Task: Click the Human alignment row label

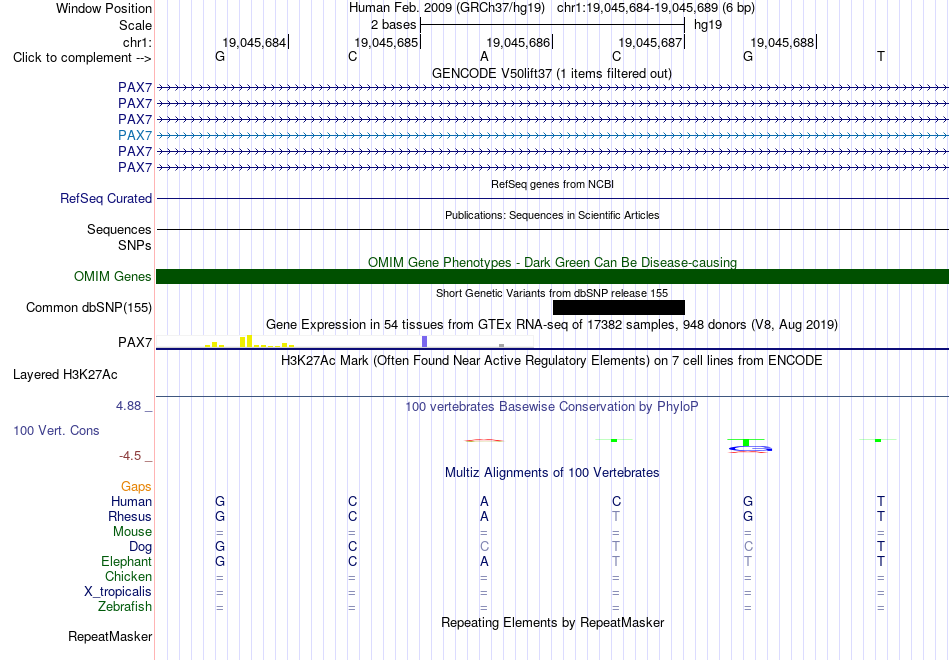Action: tap(131, 501)
